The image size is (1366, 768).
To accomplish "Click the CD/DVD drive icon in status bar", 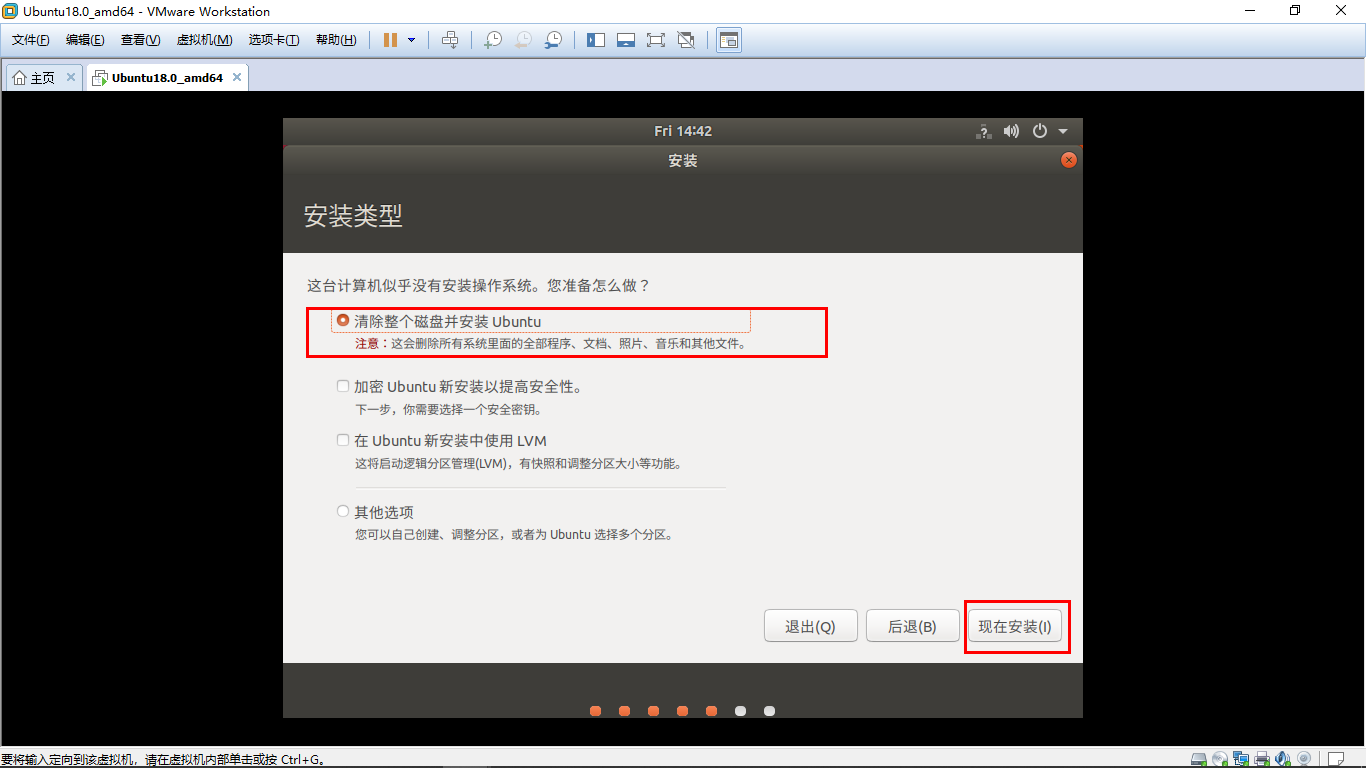I will pos(1220,759).
